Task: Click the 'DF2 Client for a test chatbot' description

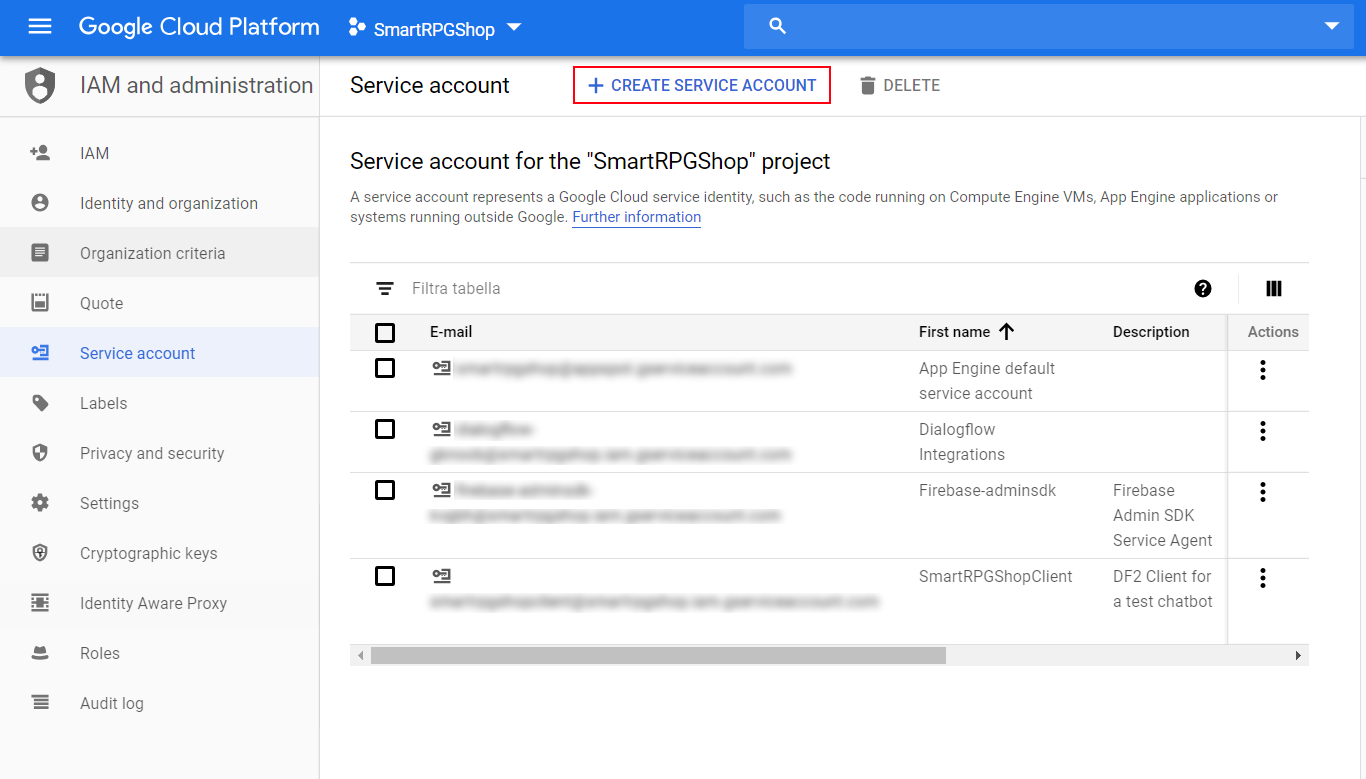Action: (x=1163, y=589)
